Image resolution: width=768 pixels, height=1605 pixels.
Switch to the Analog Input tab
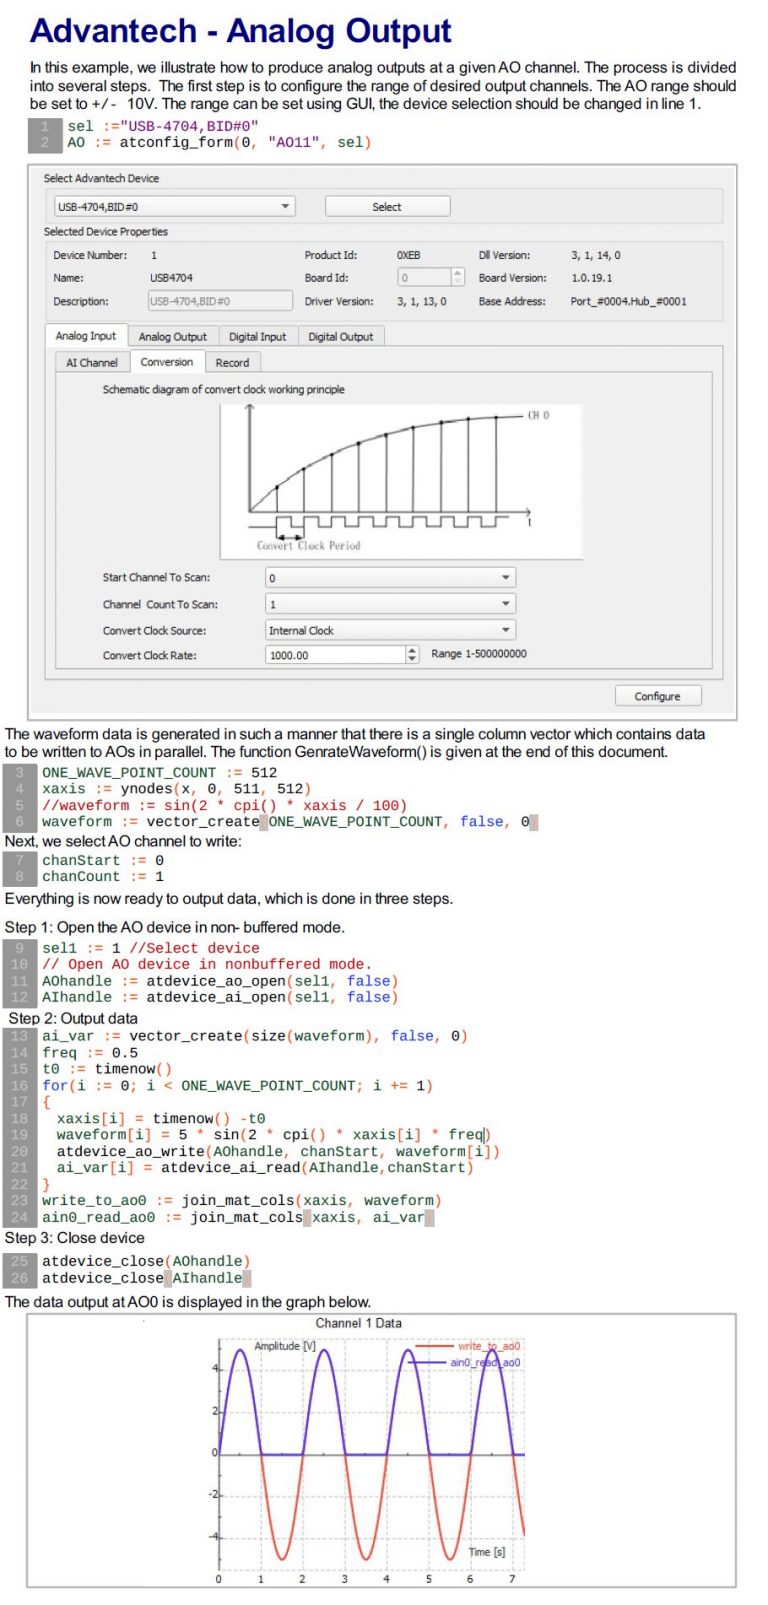coord(86,336)
